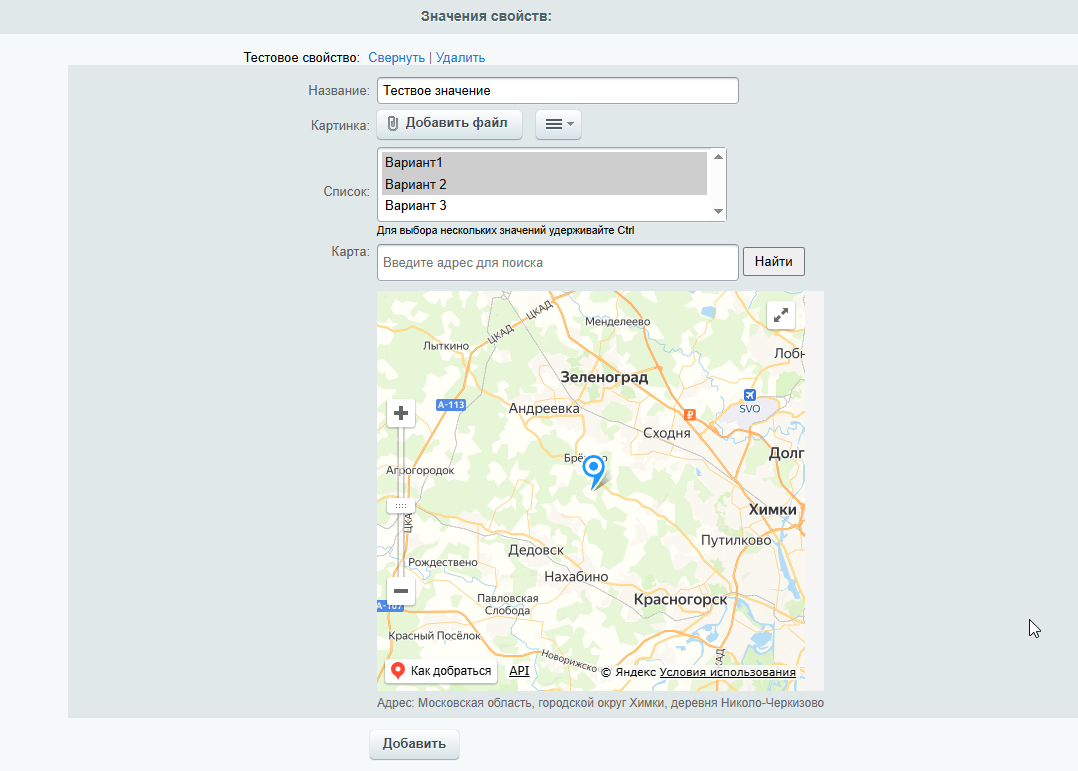
Task: Click the SVO airport icon on map
Action: (x=750, y=394)
